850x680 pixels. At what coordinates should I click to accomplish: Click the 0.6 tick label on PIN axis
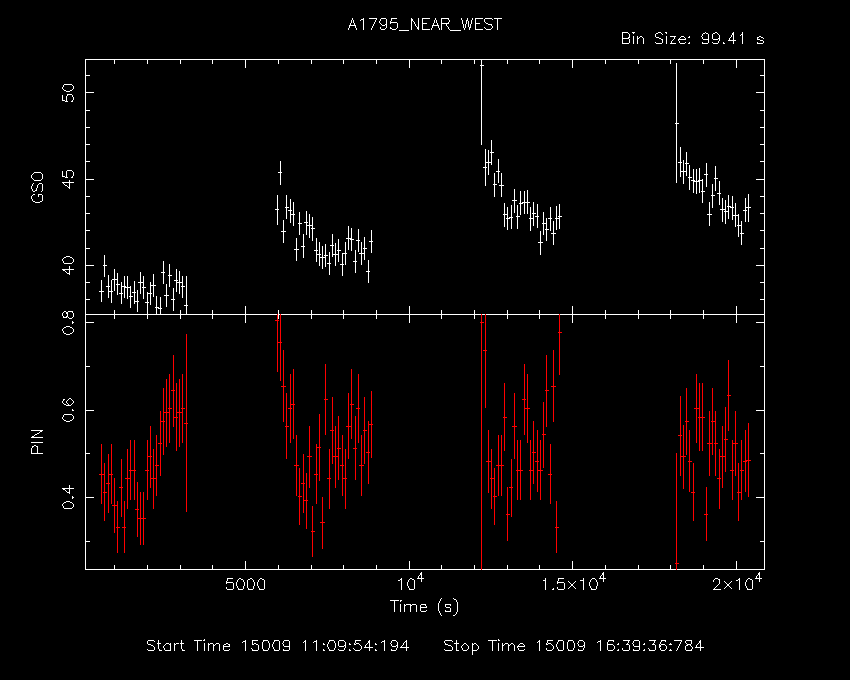69,410
